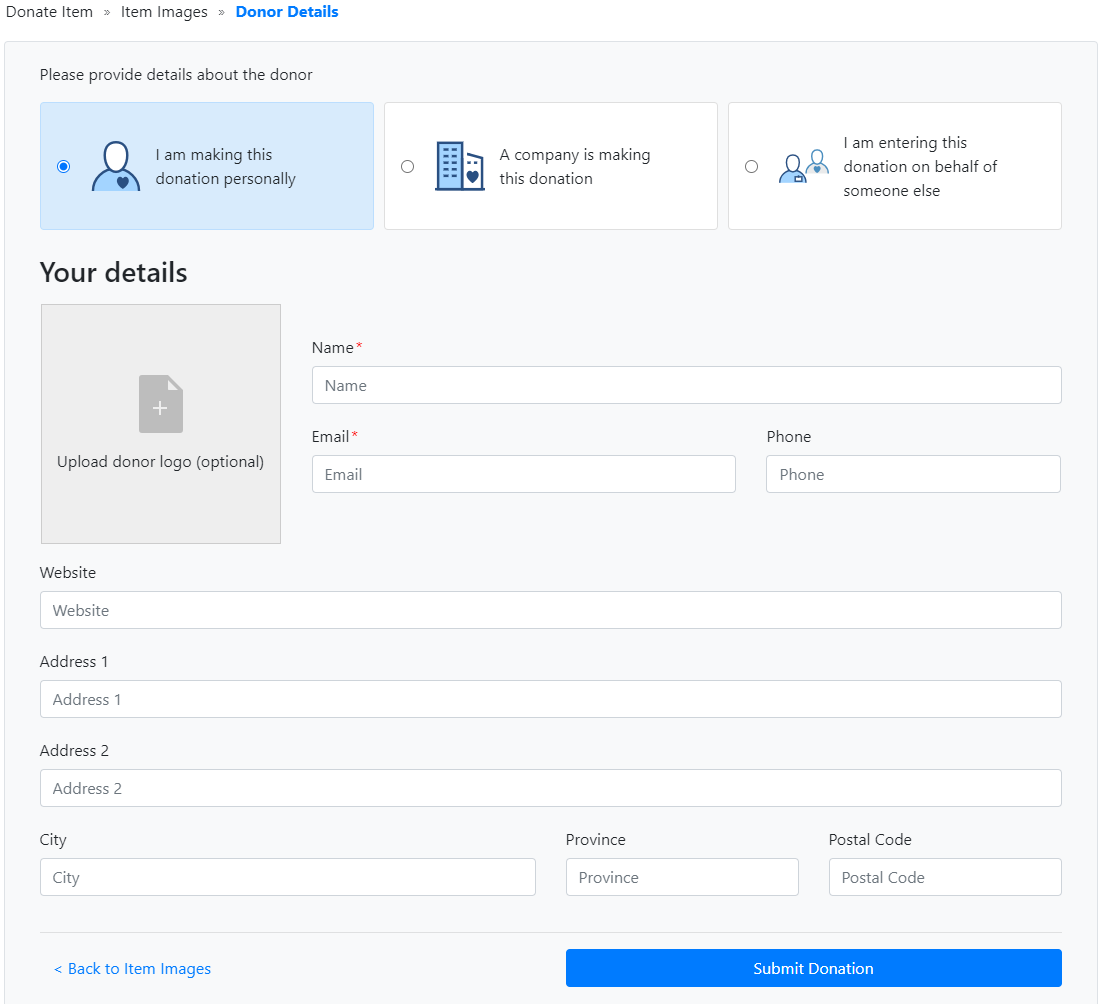Focus the Website field
The width and height of the screenshot is (1098, 1004).
pos(550,610)
